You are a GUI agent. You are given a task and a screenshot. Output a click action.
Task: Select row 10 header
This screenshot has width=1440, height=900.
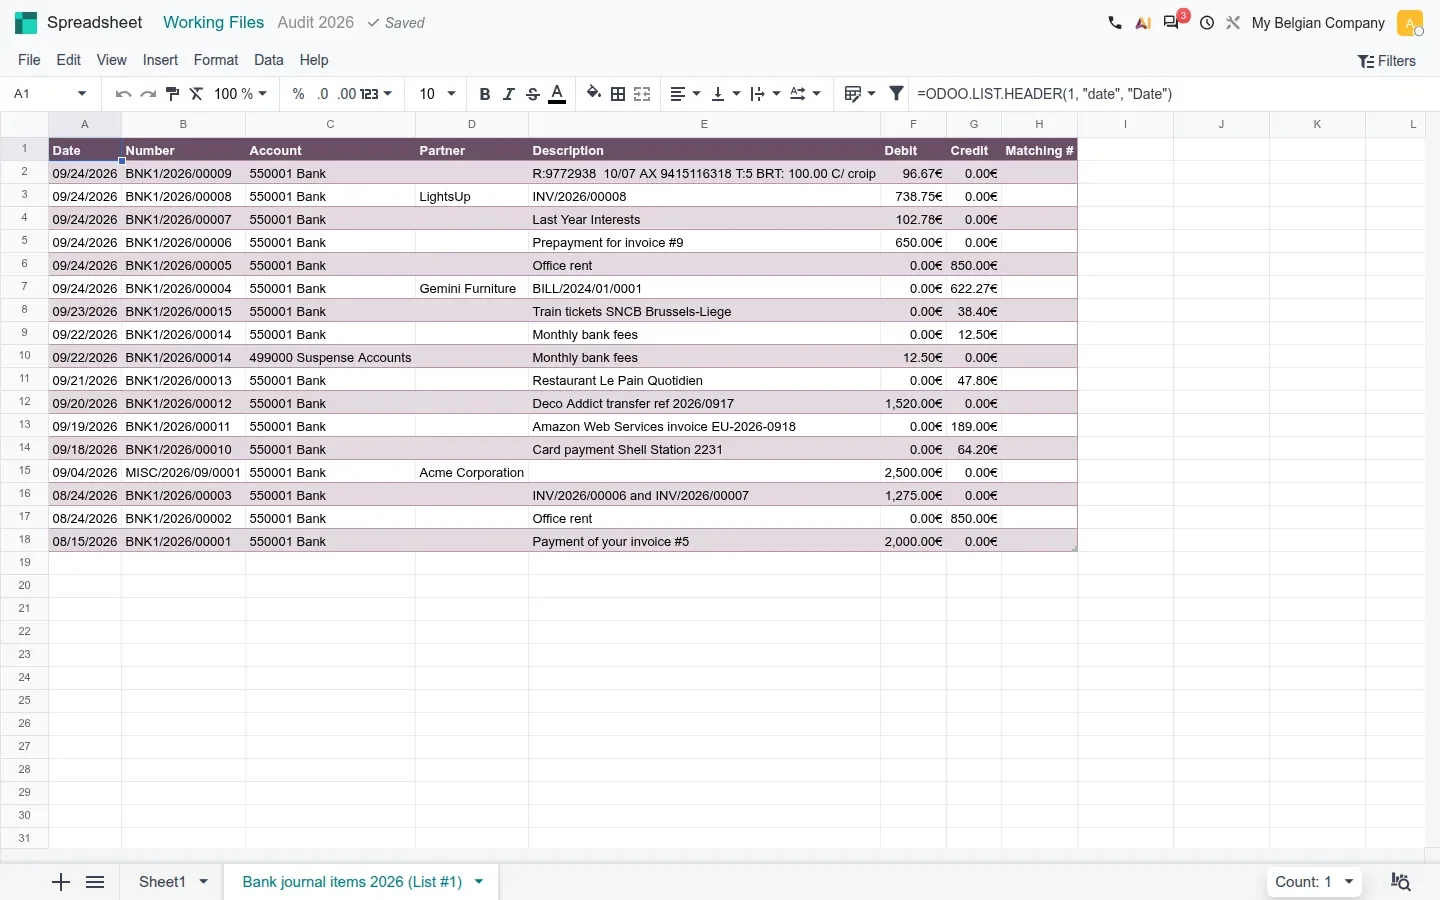click(24, 356)
